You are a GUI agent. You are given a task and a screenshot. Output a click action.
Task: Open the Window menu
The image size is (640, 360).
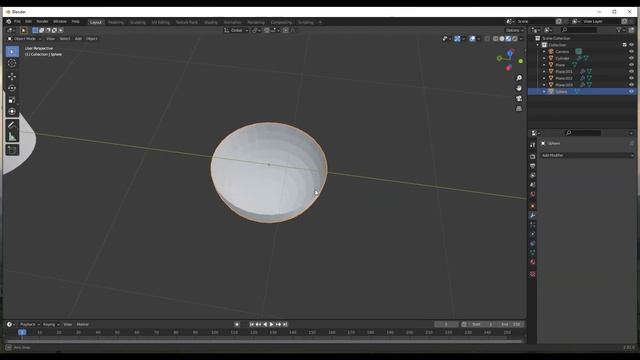pyautogui.click(x=60, y=22)
